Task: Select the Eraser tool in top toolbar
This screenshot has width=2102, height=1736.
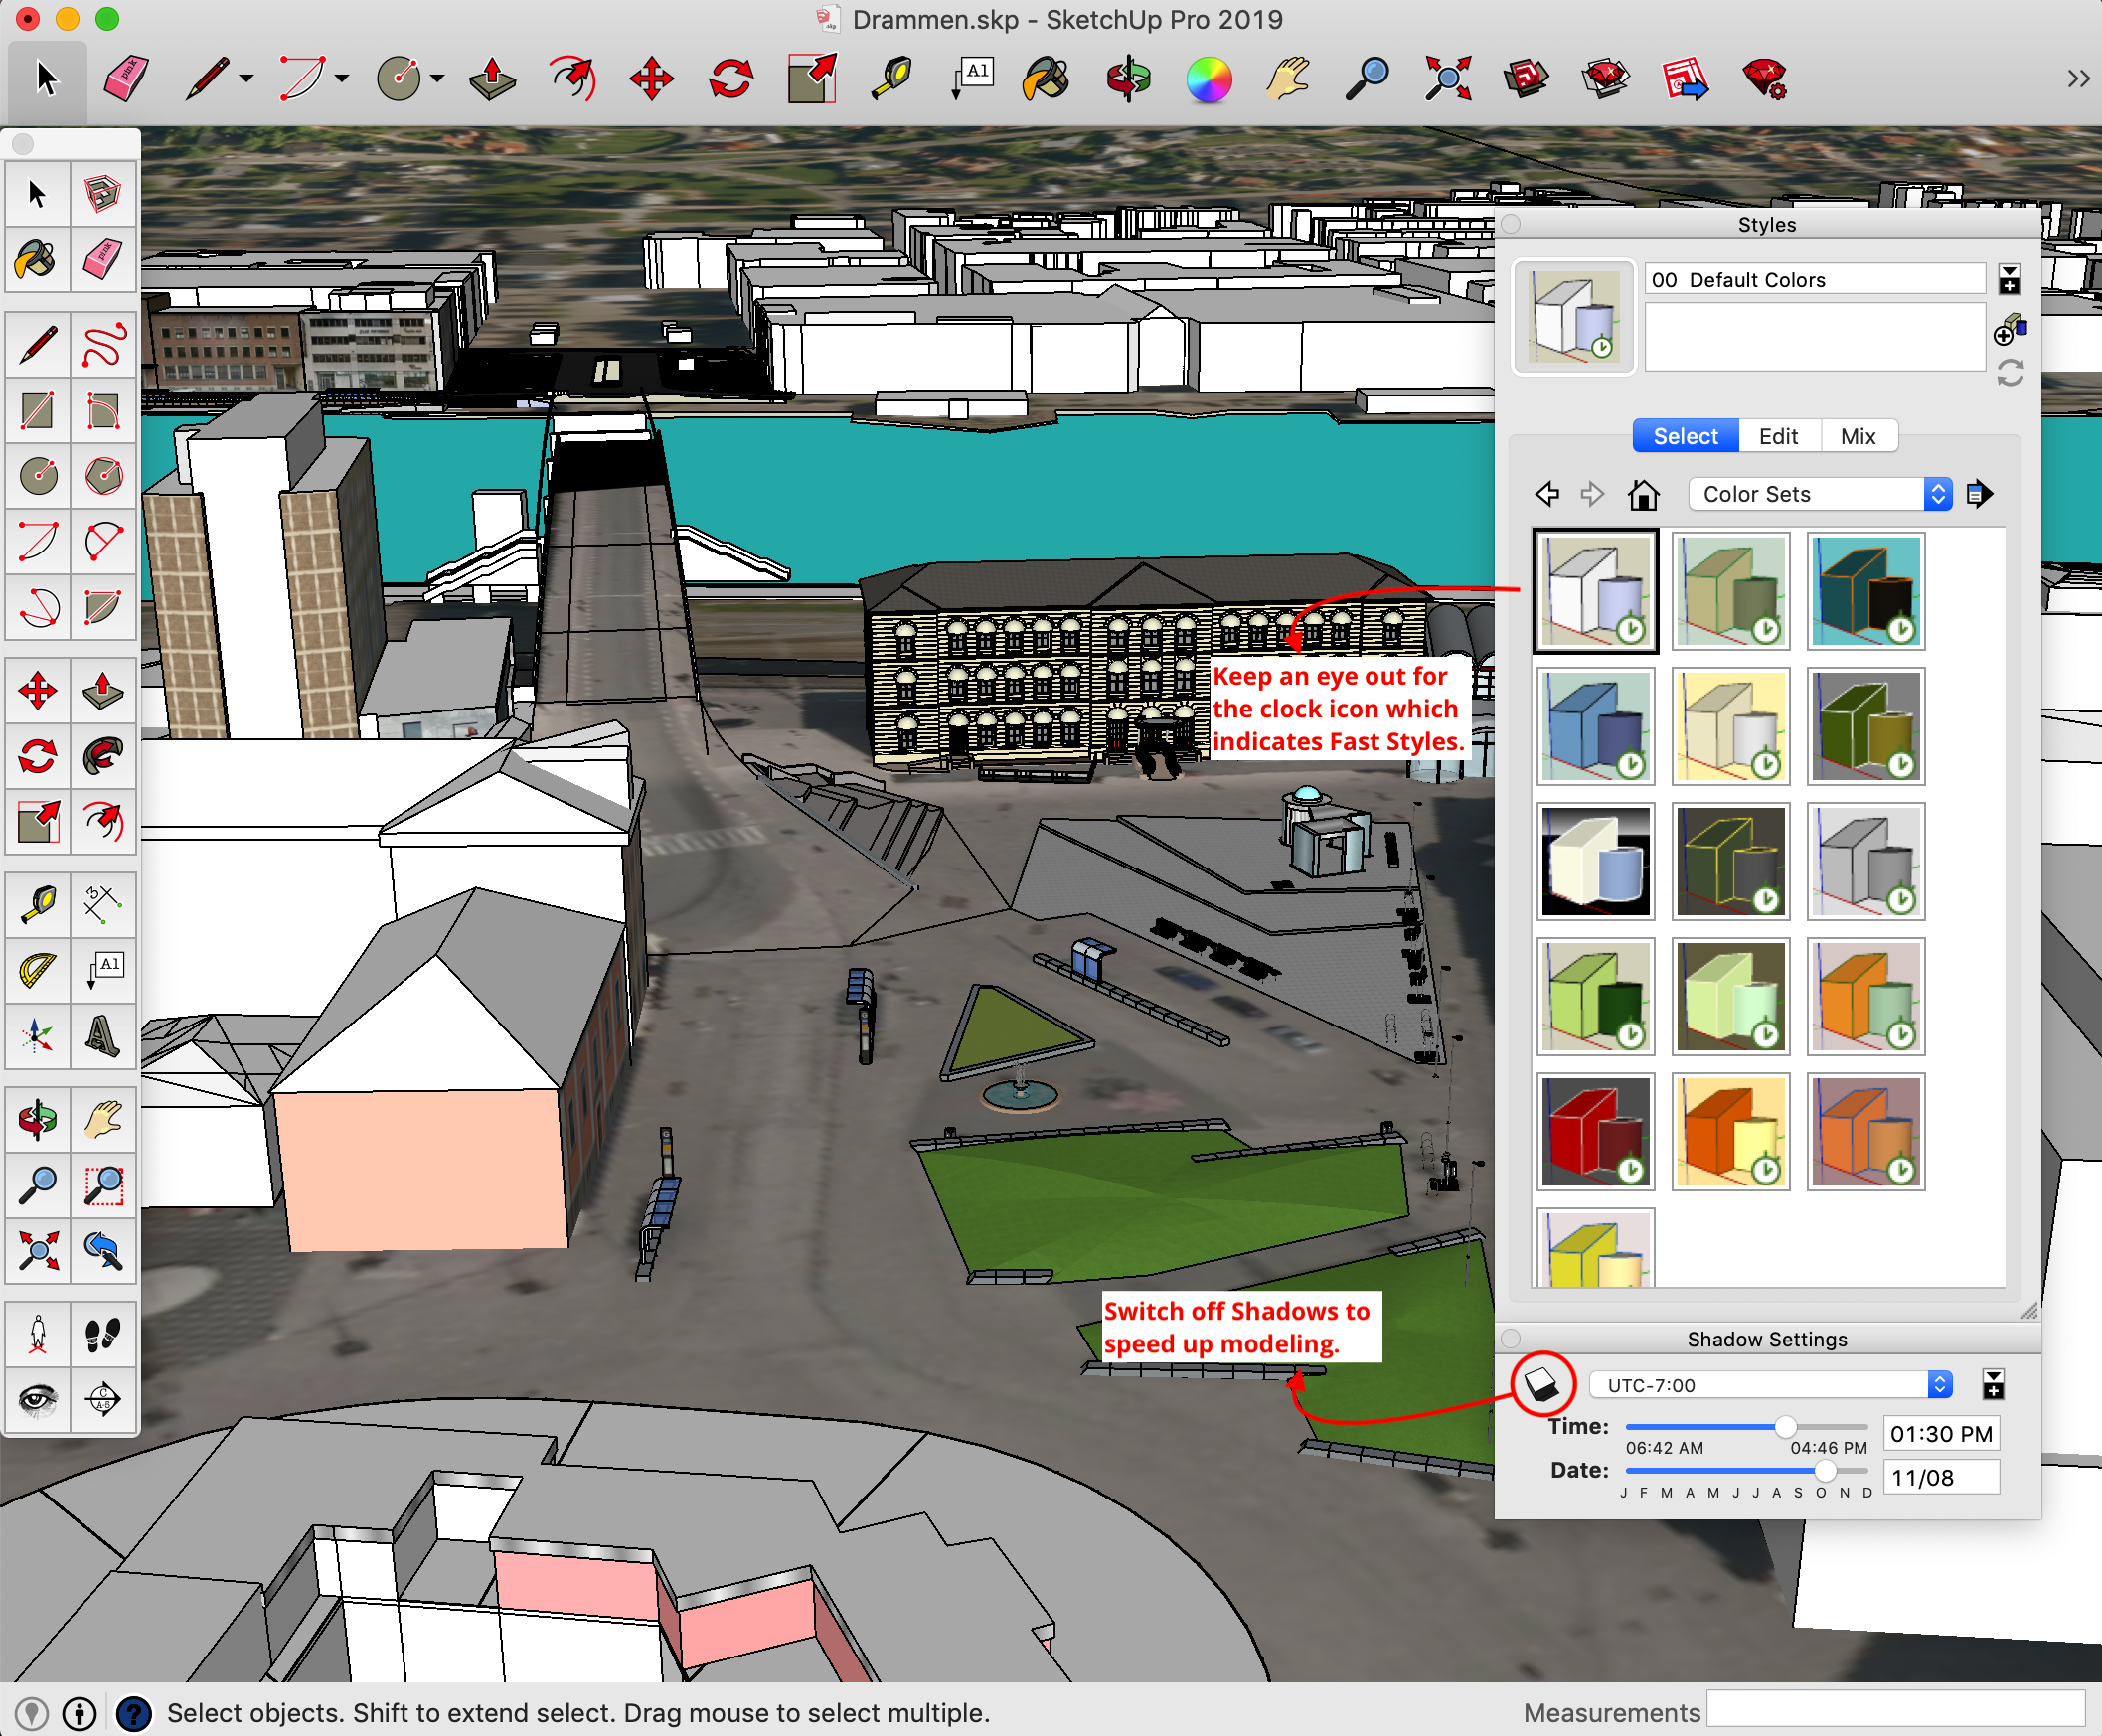Action: [126, 78]
